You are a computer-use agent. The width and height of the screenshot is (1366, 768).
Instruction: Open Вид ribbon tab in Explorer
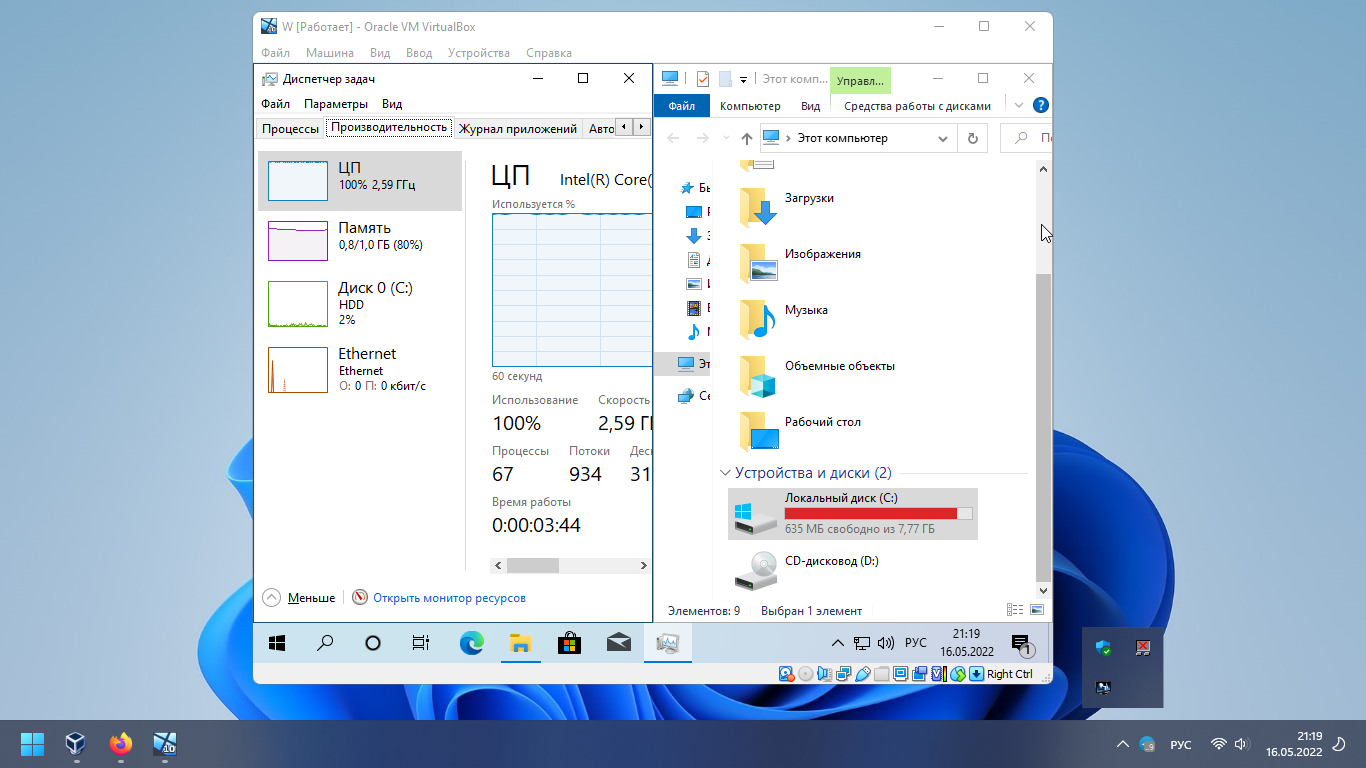coord(811,106)
